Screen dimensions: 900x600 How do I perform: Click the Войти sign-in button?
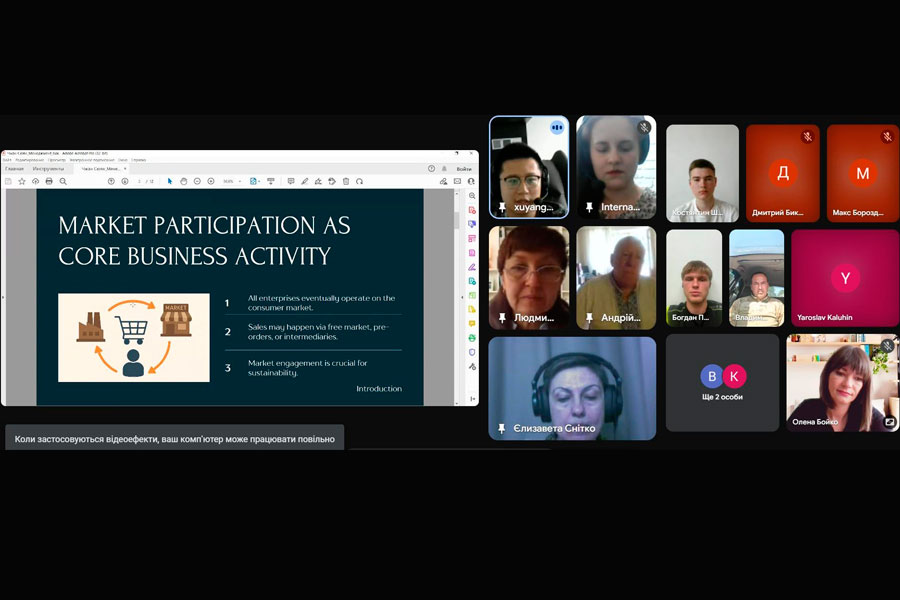464,169
